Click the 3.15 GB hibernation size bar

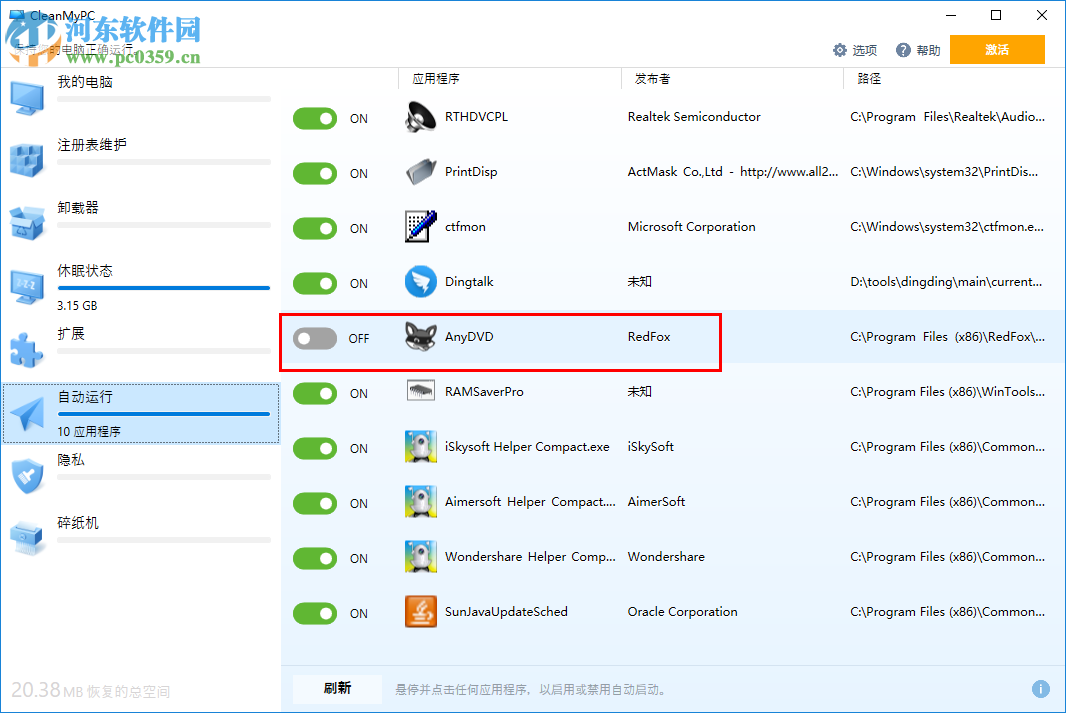tap(164, 289)
